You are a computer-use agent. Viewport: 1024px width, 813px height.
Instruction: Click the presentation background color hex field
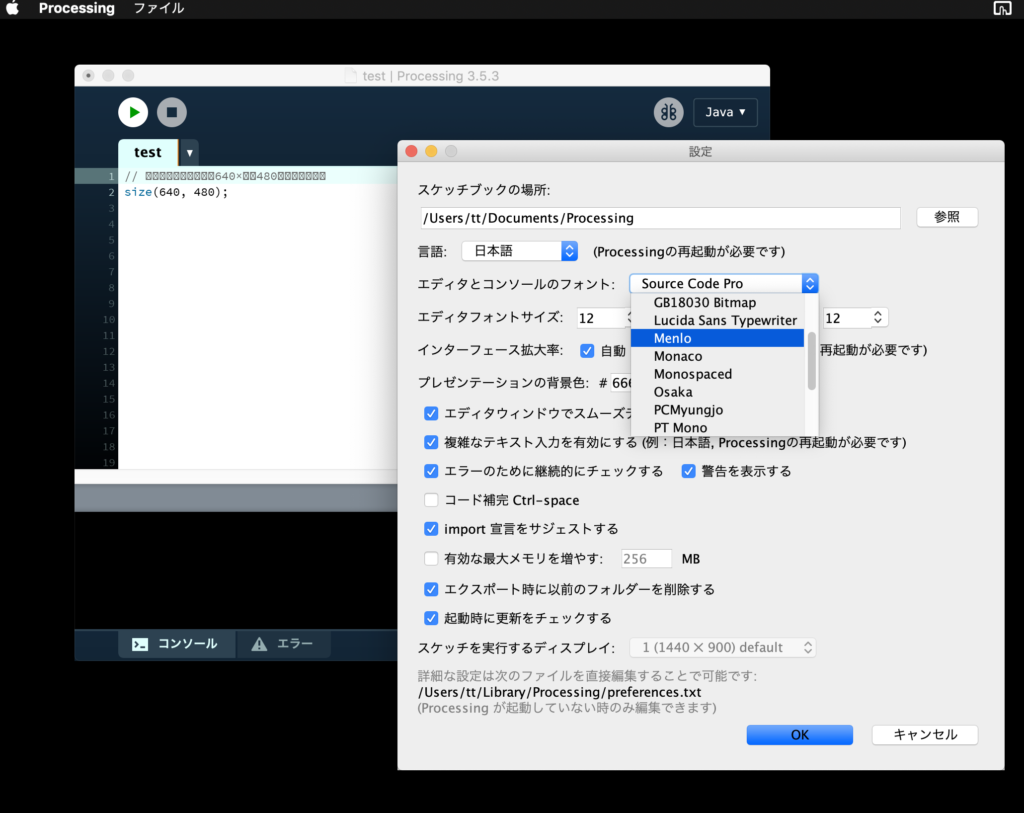(x=621, y=383)
